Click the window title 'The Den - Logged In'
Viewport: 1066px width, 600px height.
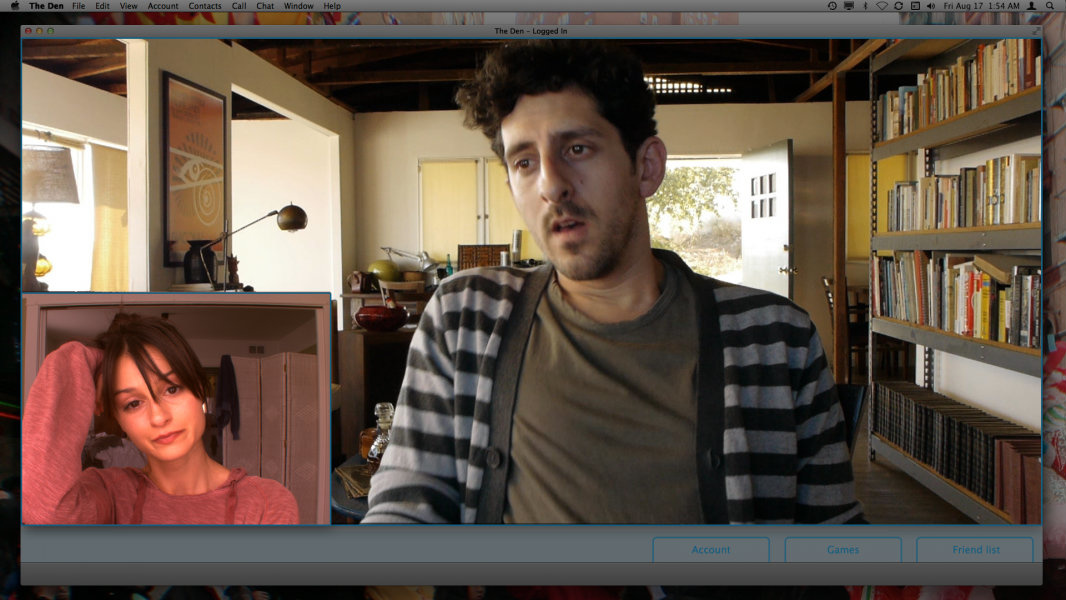[531, 31]
